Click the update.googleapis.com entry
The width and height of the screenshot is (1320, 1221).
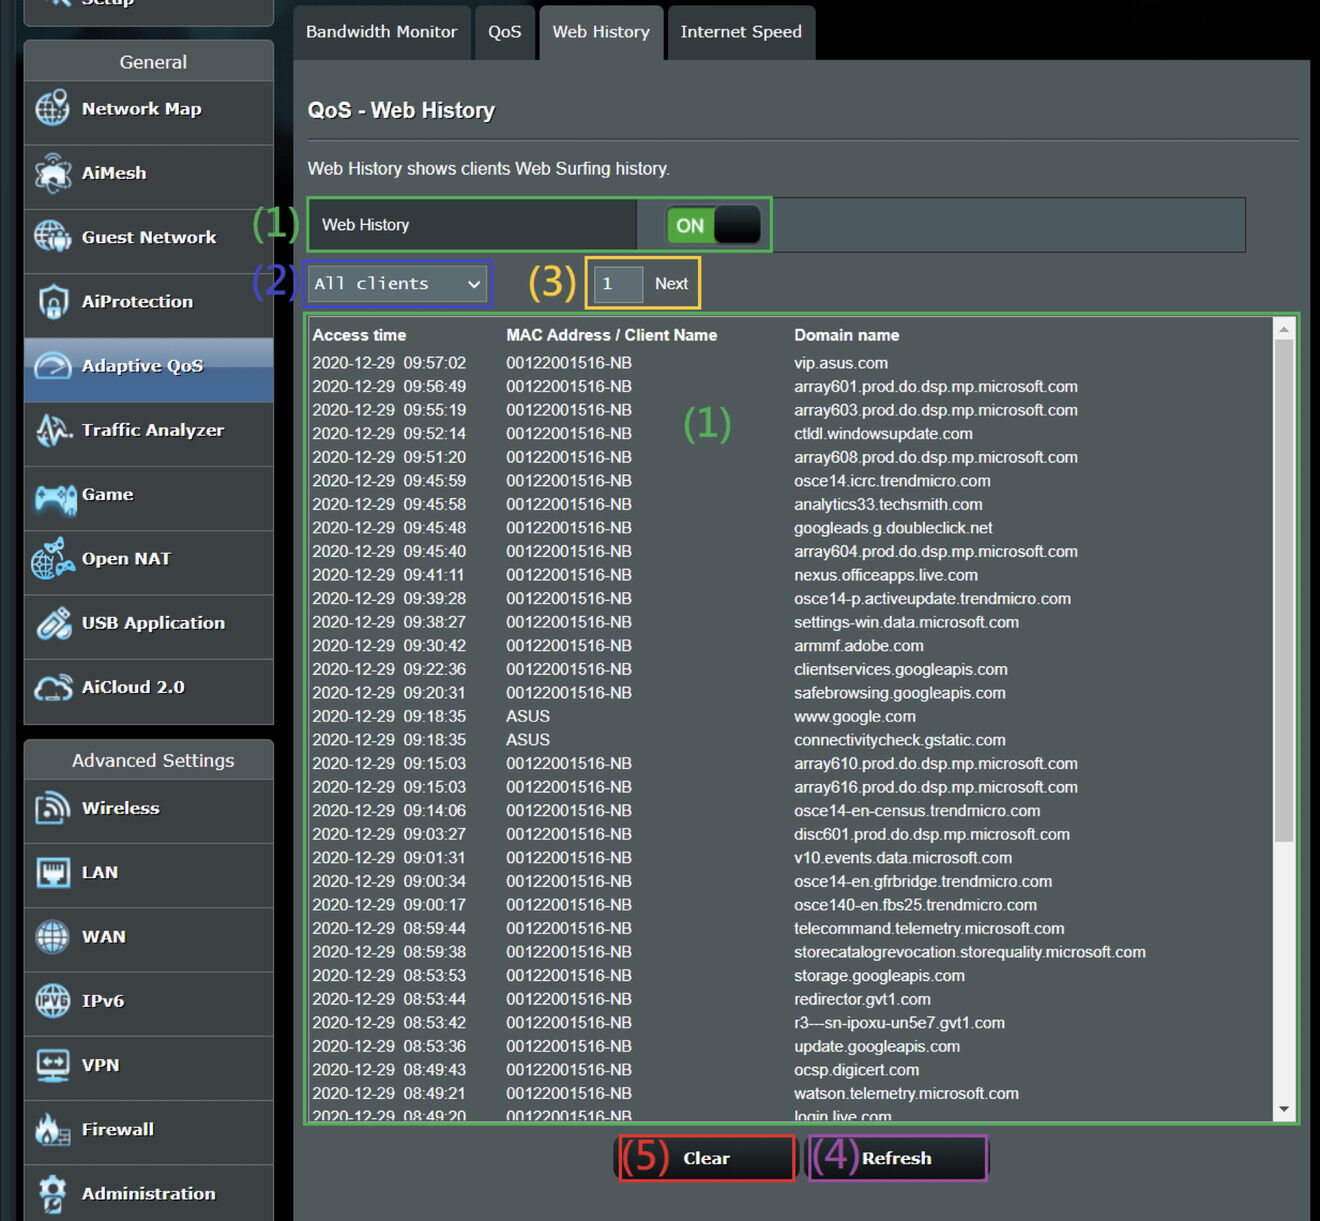877,1047
